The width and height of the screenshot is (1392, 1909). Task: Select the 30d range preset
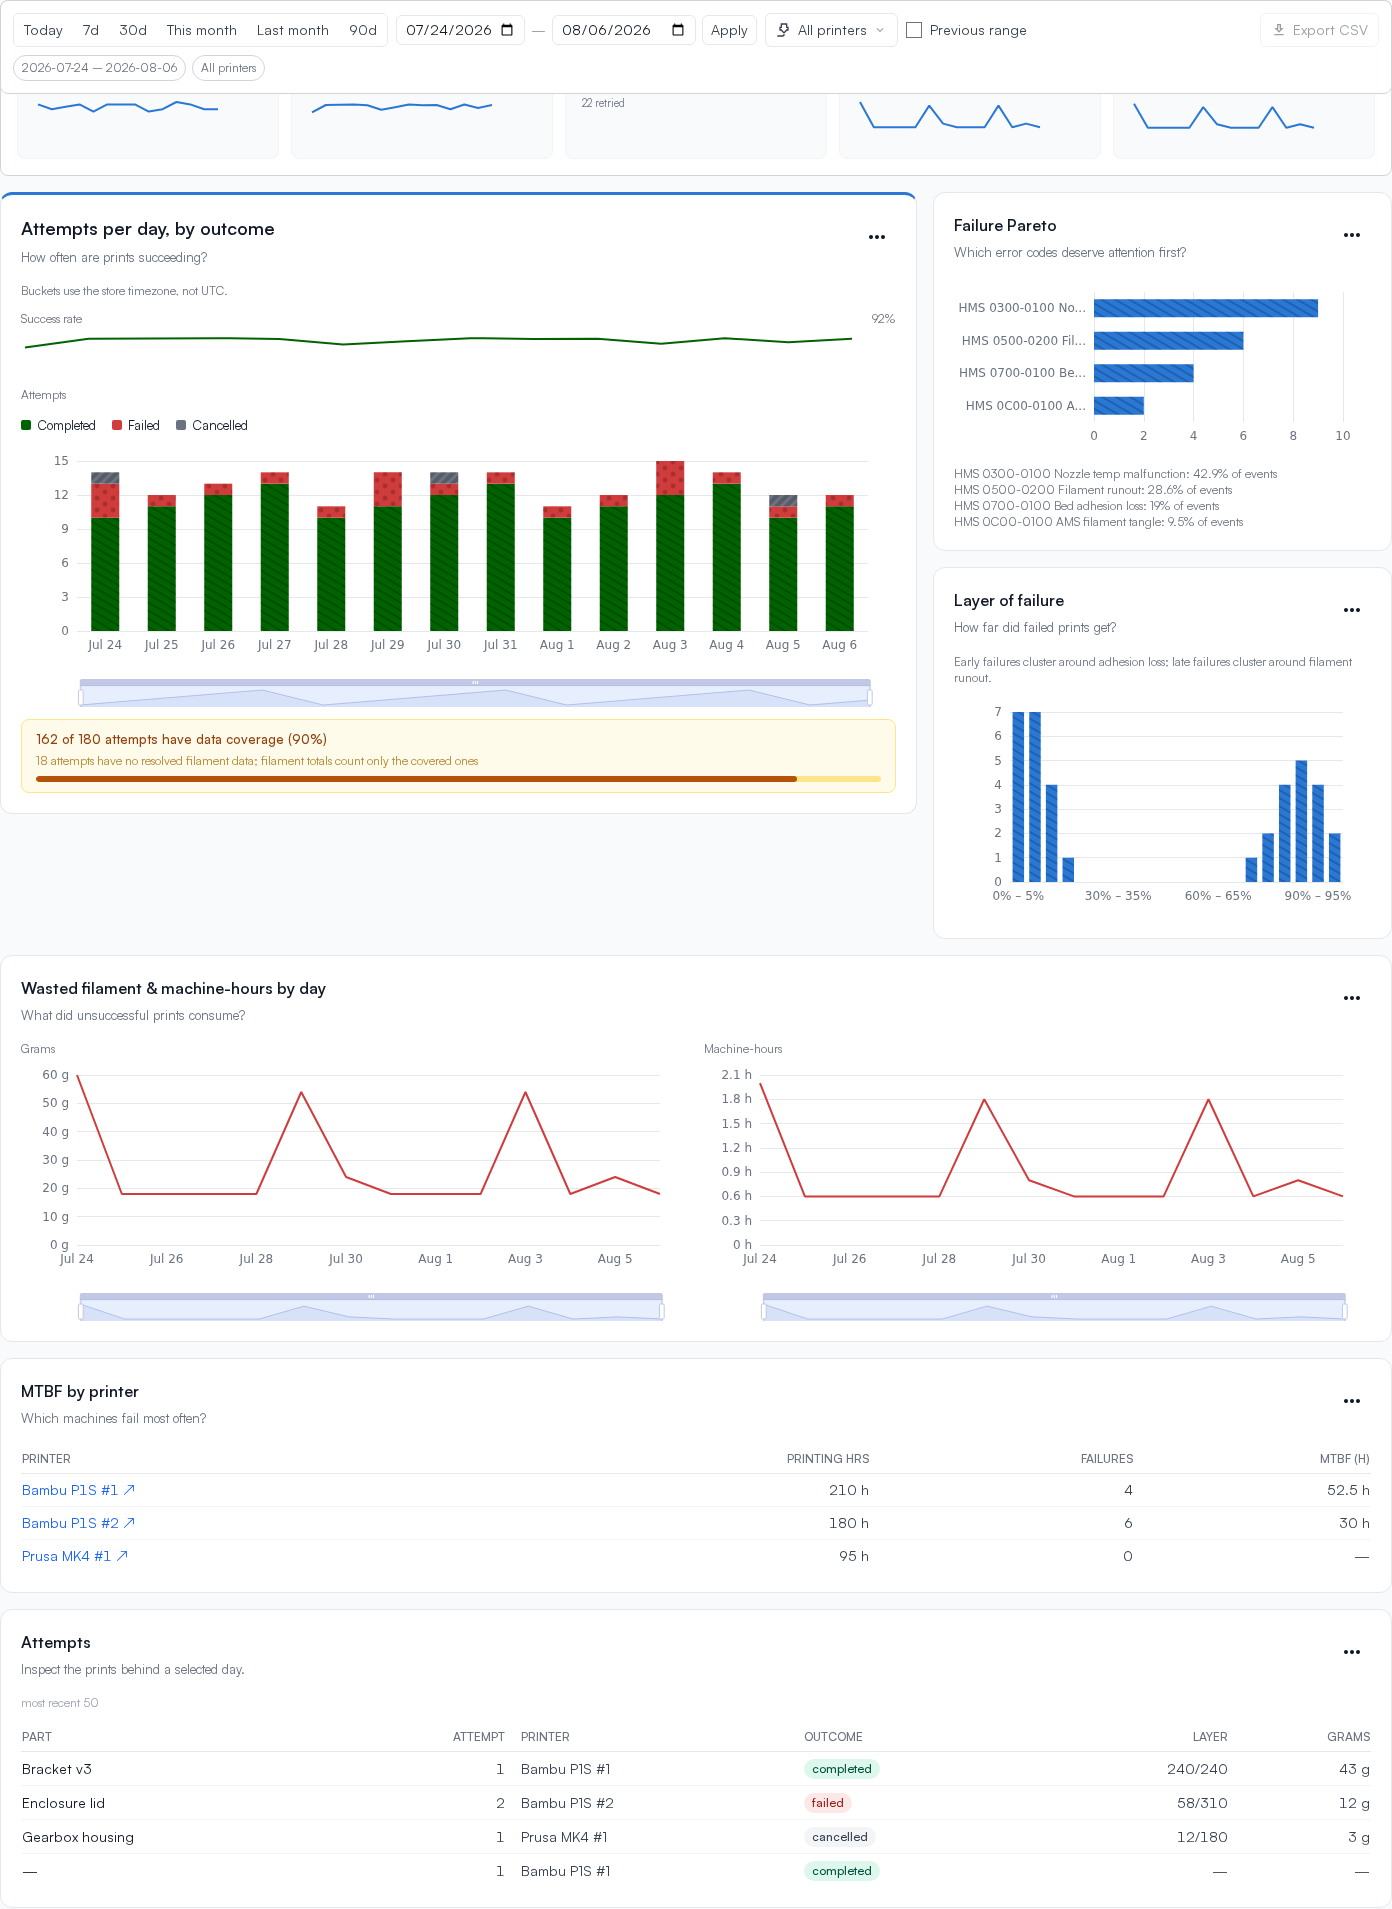[133, 30]
